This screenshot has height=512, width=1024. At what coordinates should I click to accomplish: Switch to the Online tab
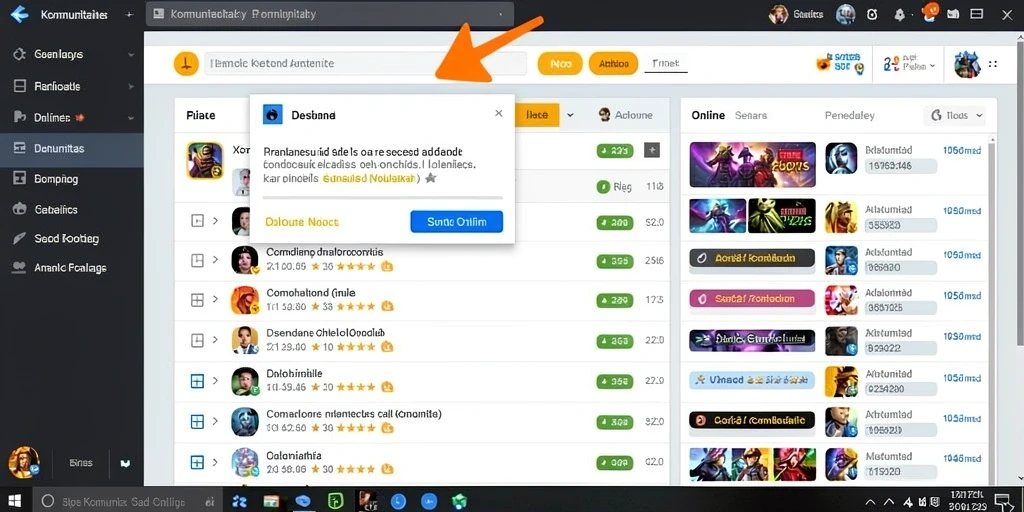[x=708, y=115]
